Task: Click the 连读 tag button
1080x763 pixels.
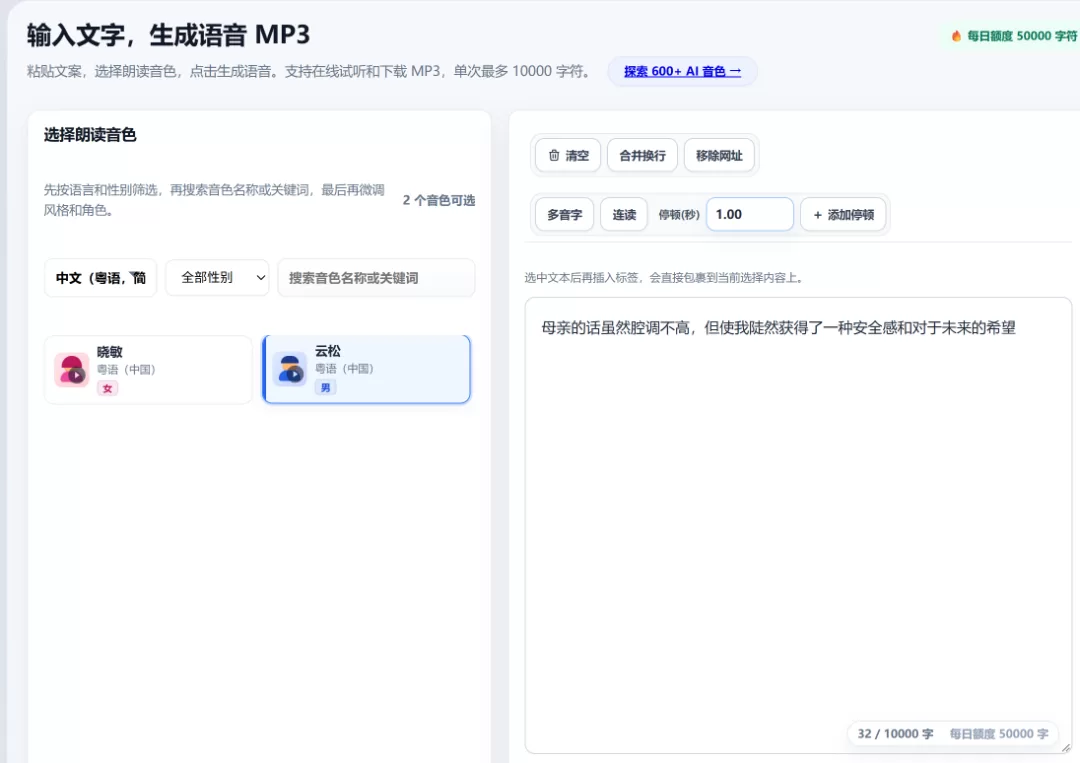Action: click(x=624, y=215)
